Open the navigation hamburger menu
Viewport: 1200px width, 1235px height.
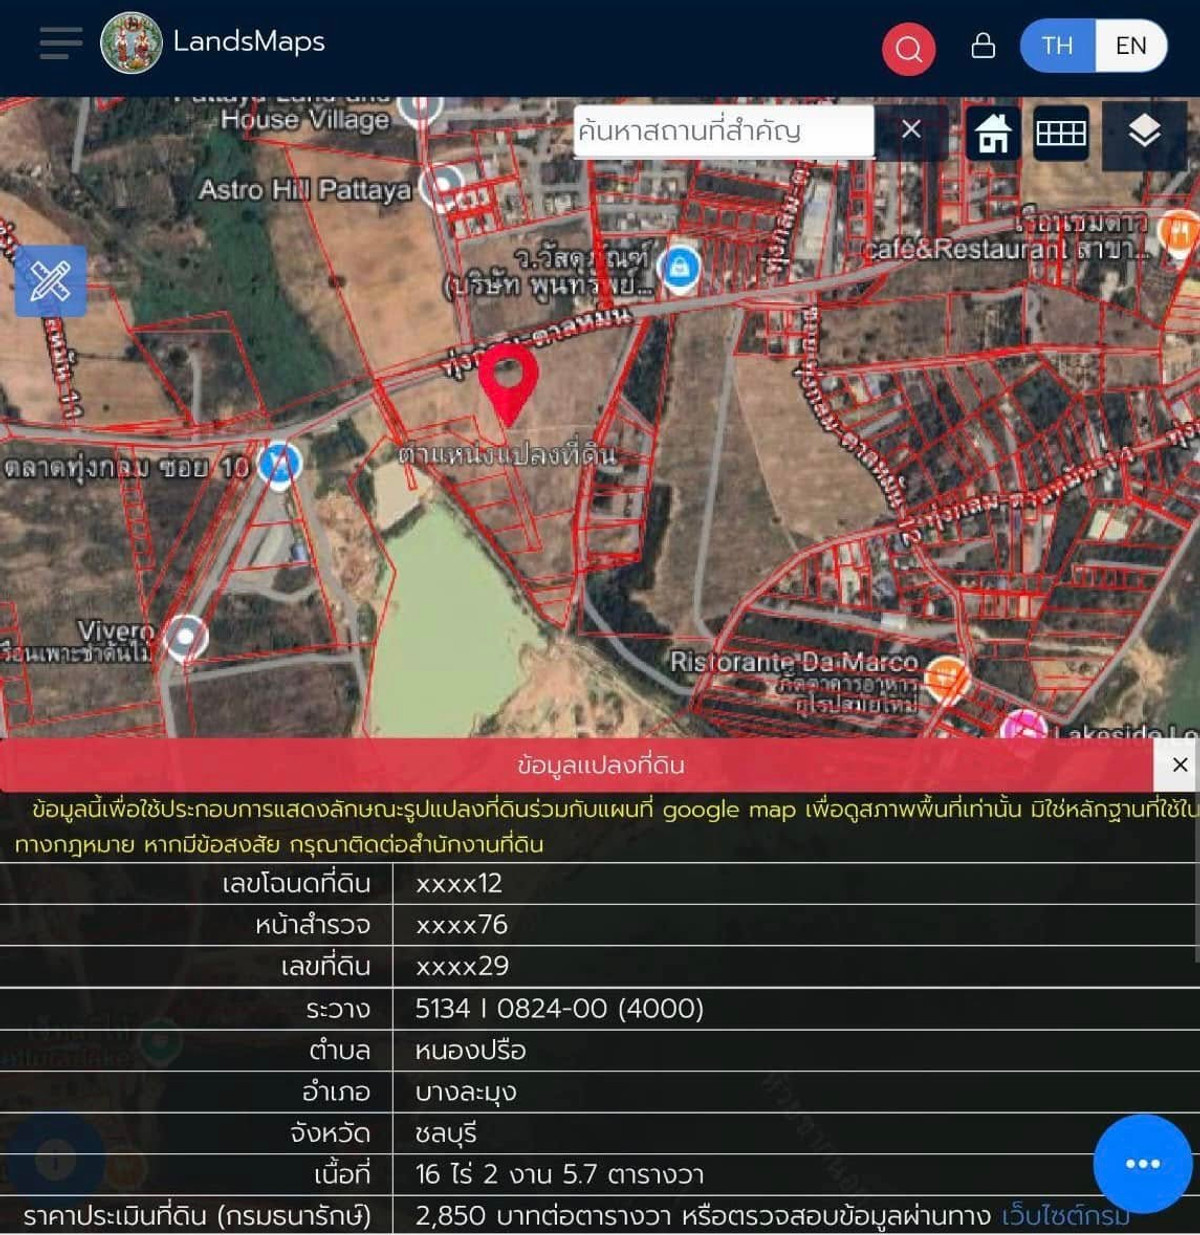pos(60,43)
